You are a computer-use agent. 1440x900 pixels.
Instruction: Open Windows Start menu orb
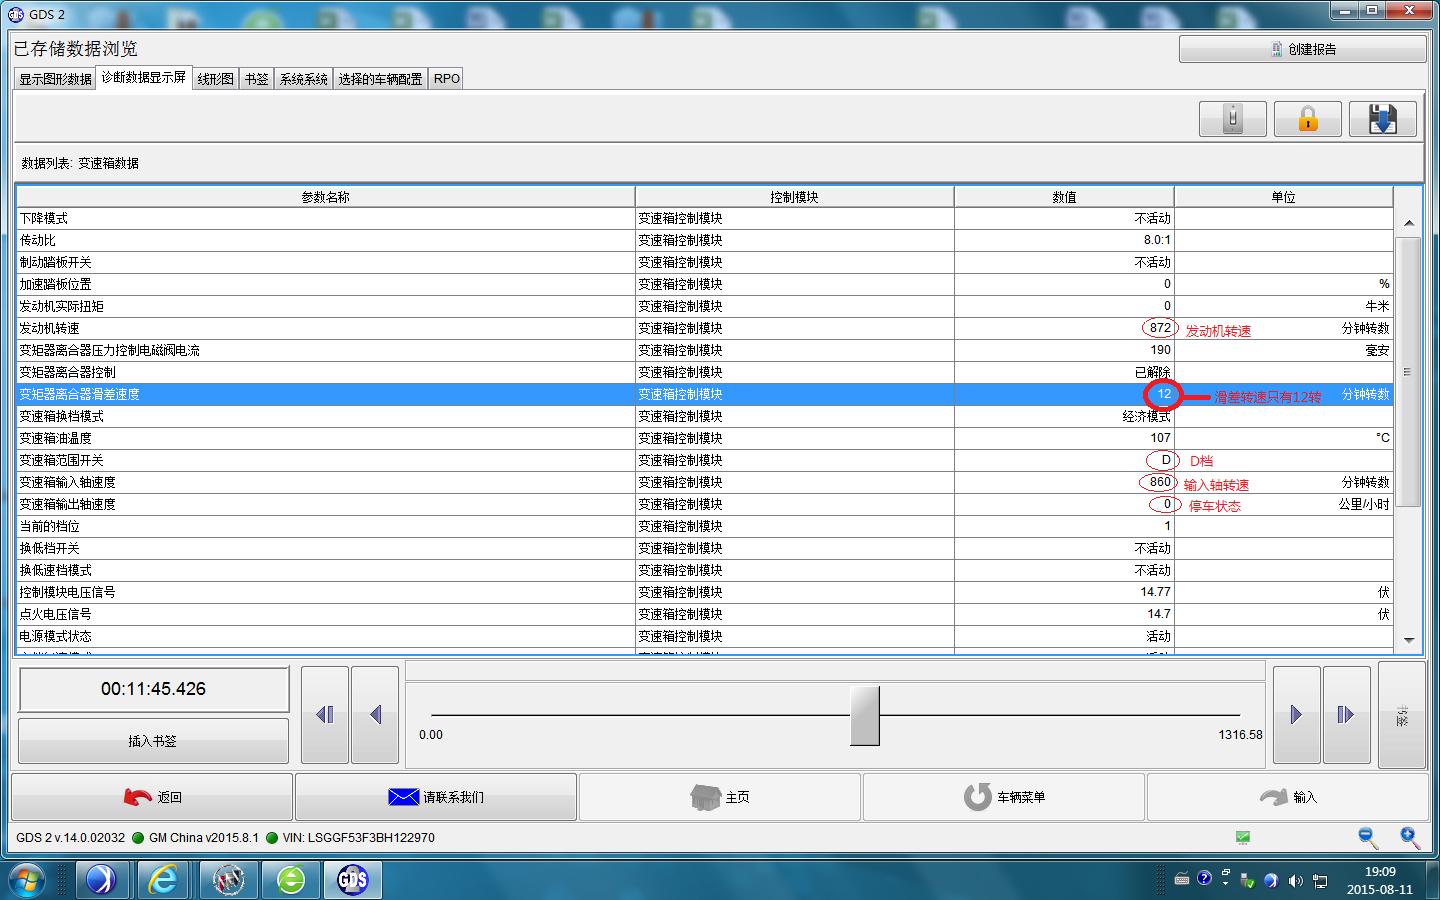[x=27, y=879]
